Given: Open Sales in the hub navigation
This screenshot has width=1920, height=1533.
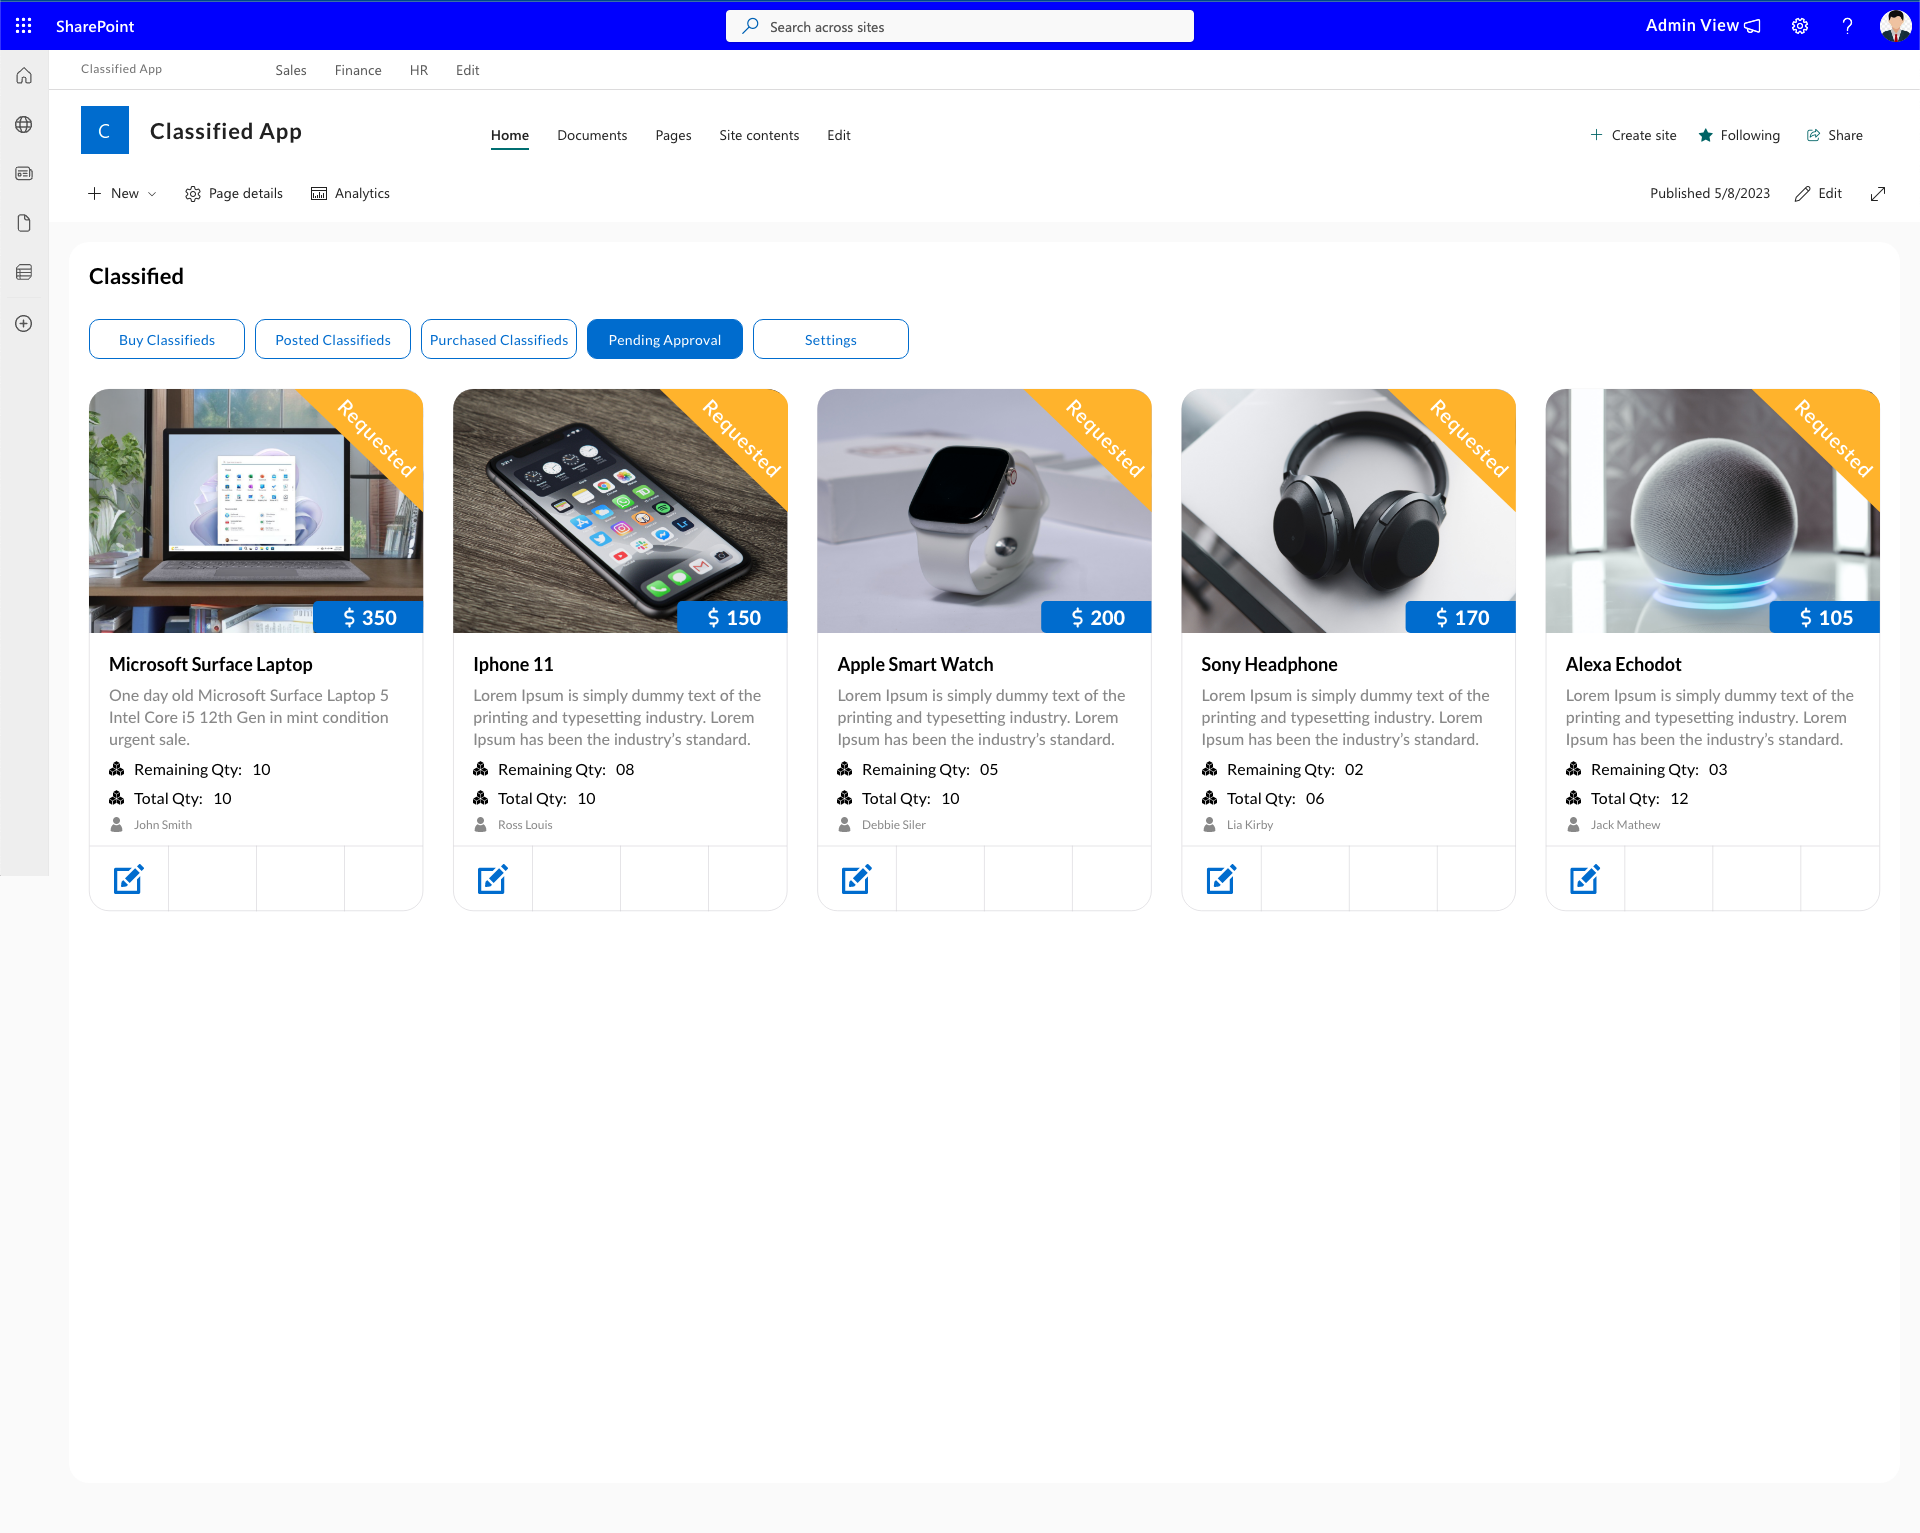Looking at the screenshot, I should pos(291,70).
